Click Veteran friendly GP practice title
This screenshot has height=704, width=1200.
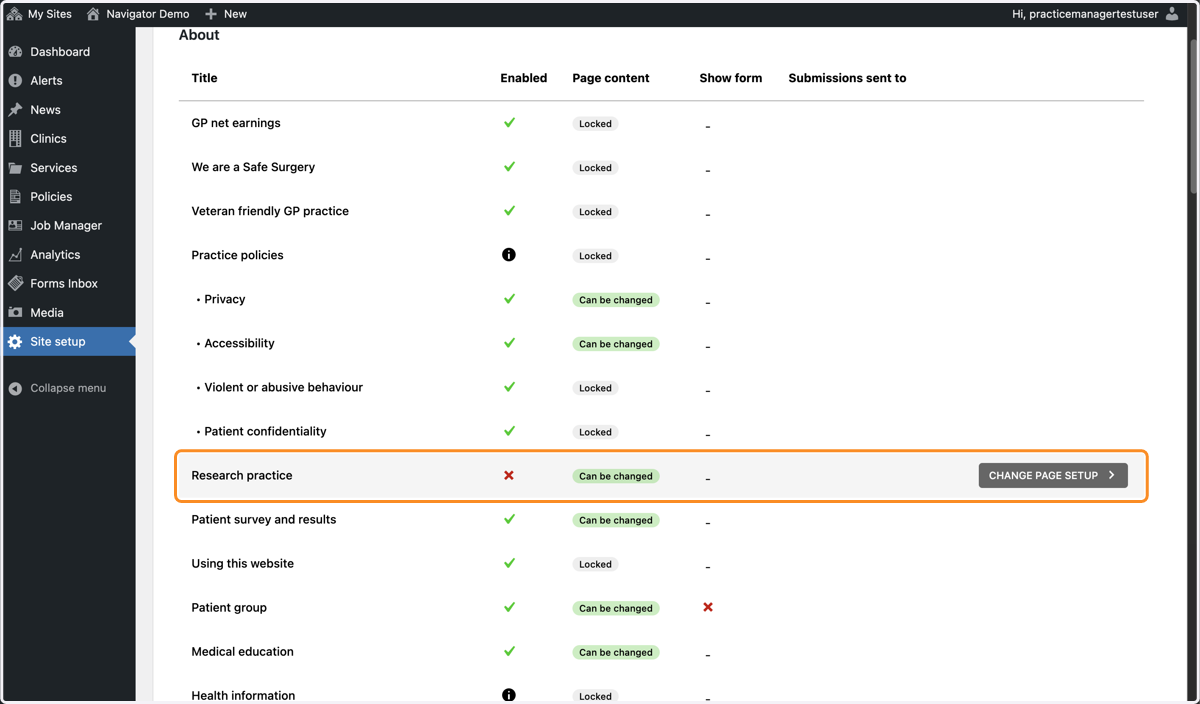[270, 211]
